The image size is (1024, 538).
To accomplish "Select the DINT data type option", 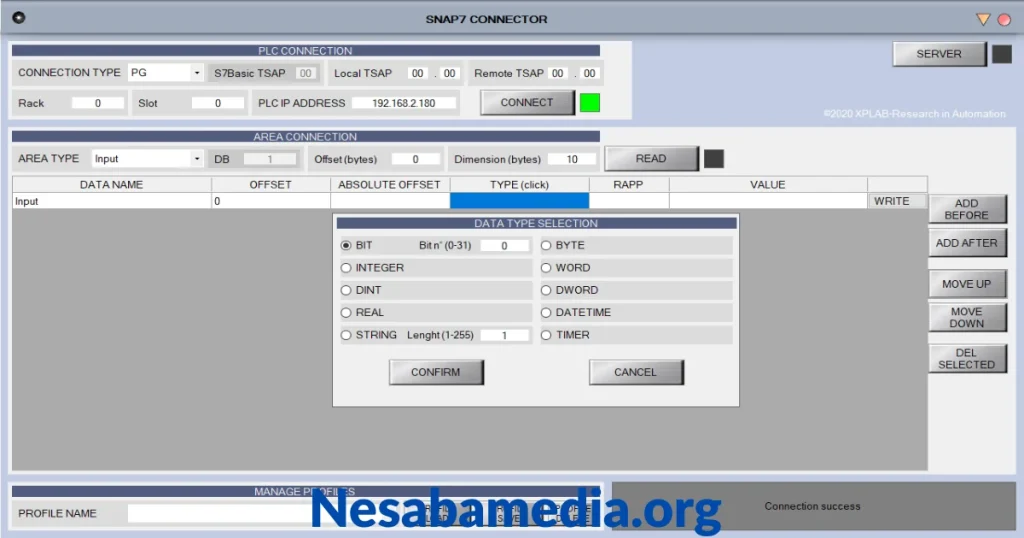I will point(346,290).
